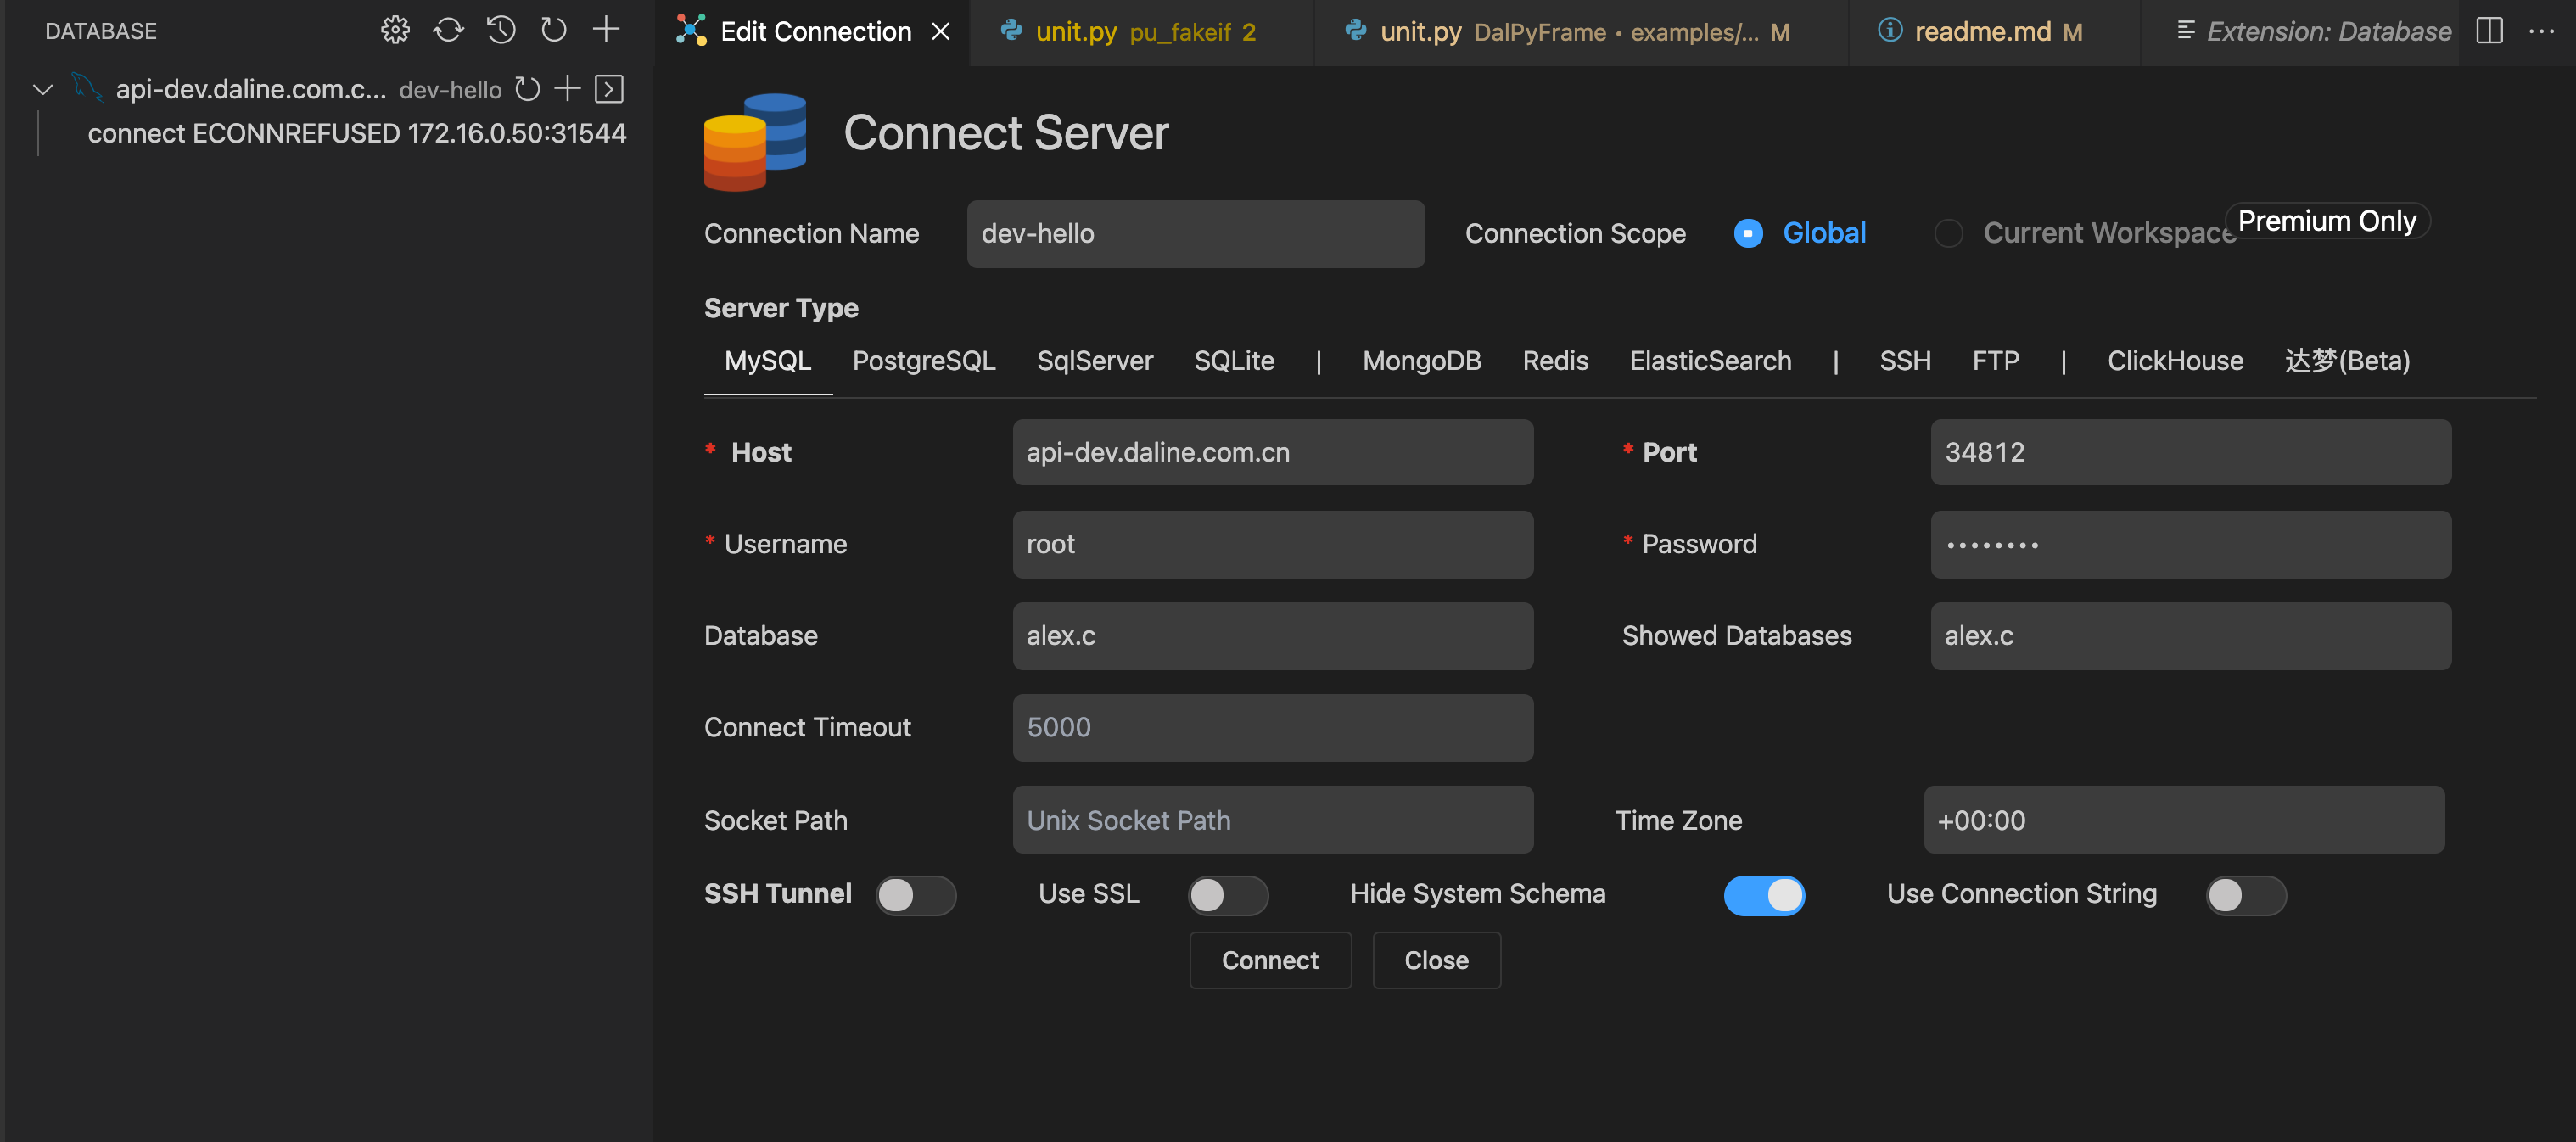This screenshot has height=1142, width=2576.
Task: Add new connection plus icon in panel header
Action: (x=606, y=29)
